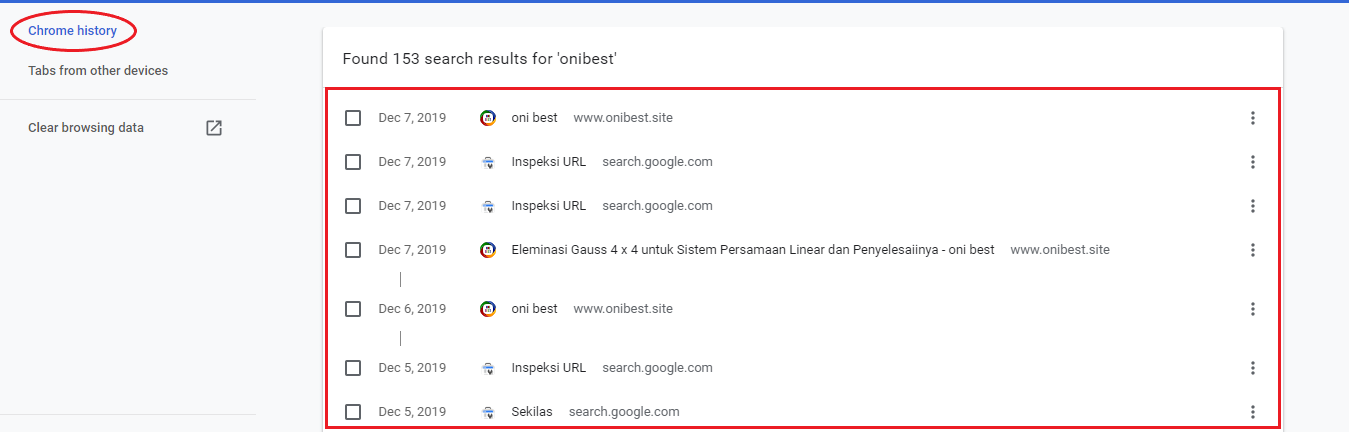Open the three-dot actions icon for Sekilas
Screen dimensions: 1349x432
point(1252,412)
